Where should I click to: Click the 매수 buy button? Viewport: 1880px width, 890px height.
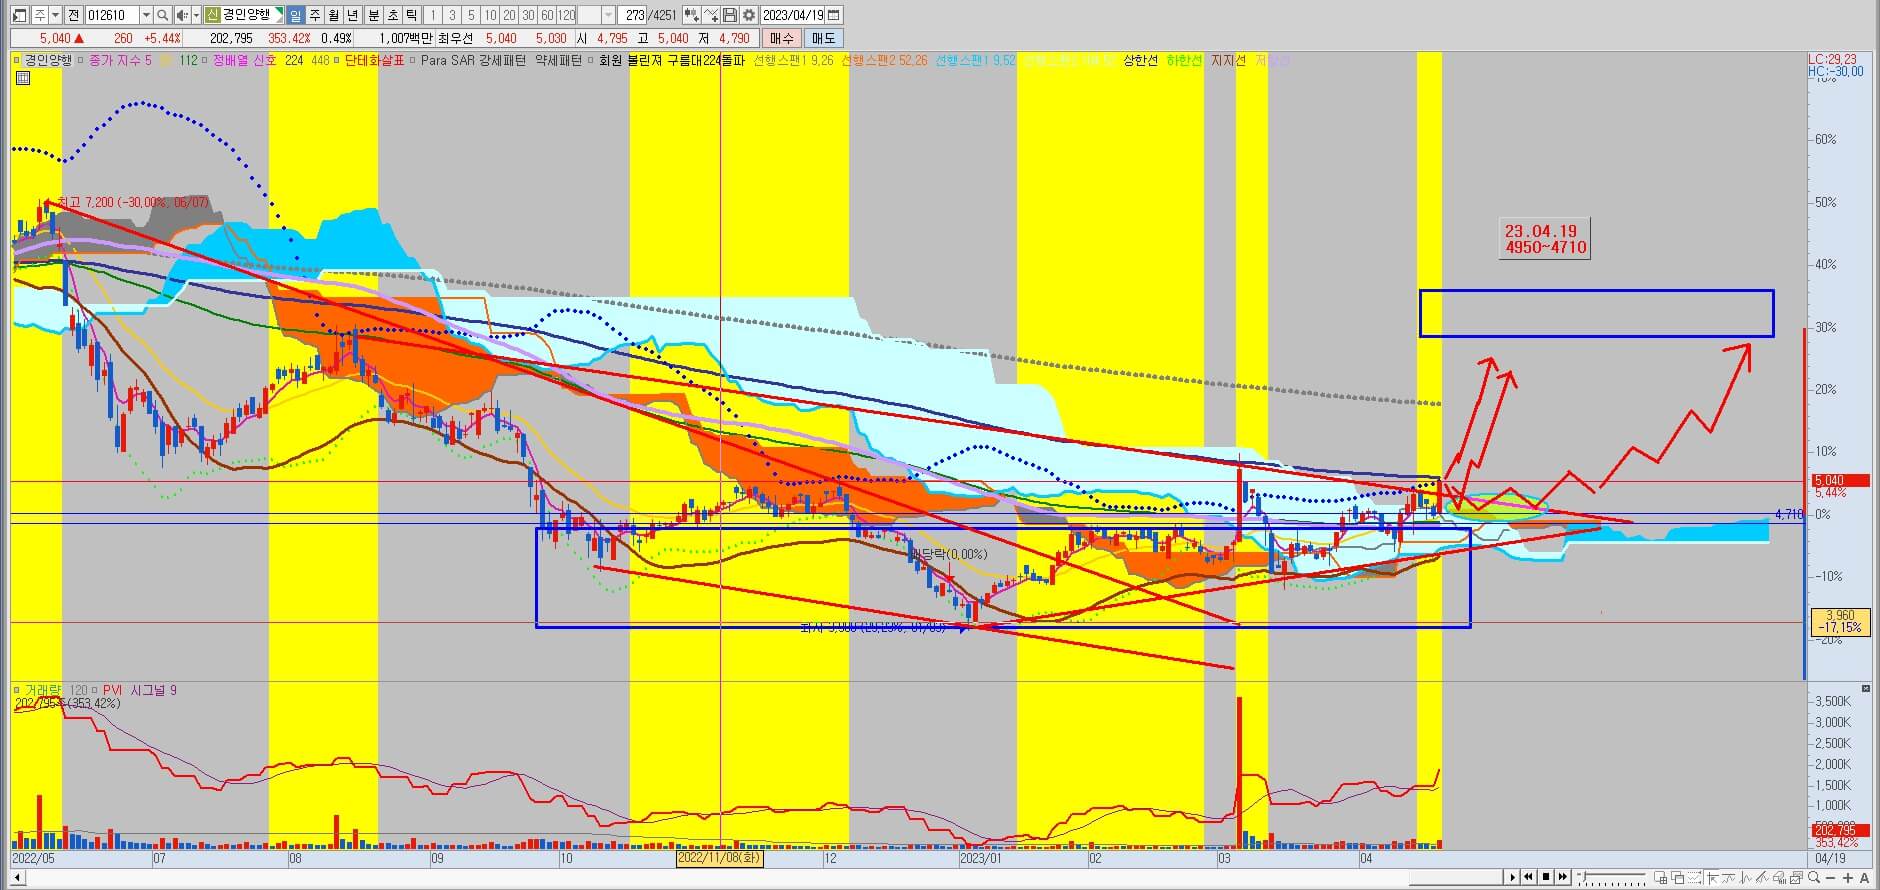pyautogui.click(x=781, y=38)
